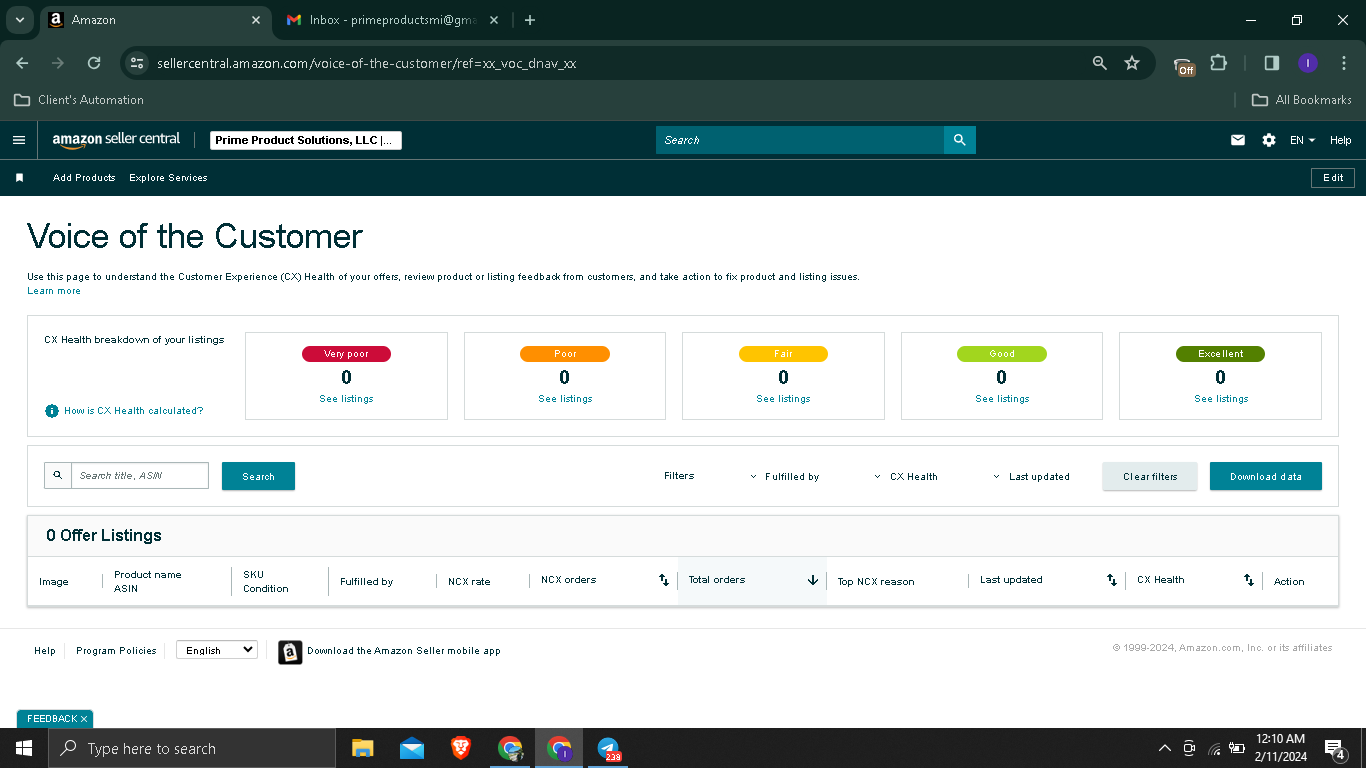This screenshot has height=768, width=1366.
Task: Click the Seller Central search field
Action: 800,140
